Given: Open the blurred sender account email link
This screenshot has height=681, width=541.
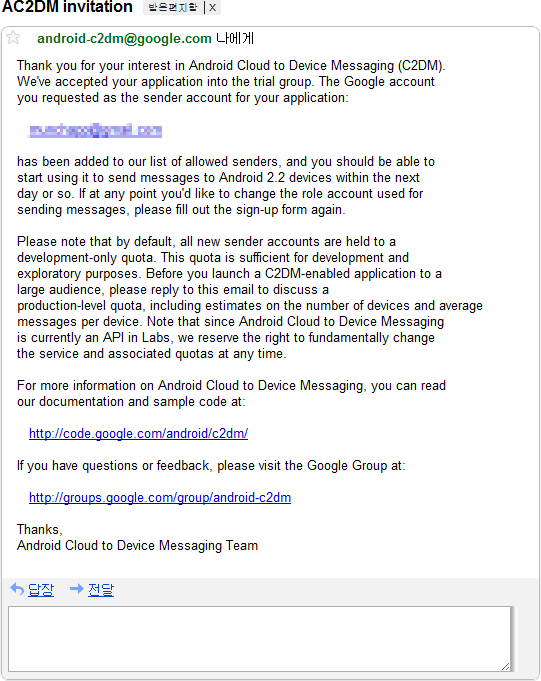Looking at the screenshot, I should [x=96, y=130].
